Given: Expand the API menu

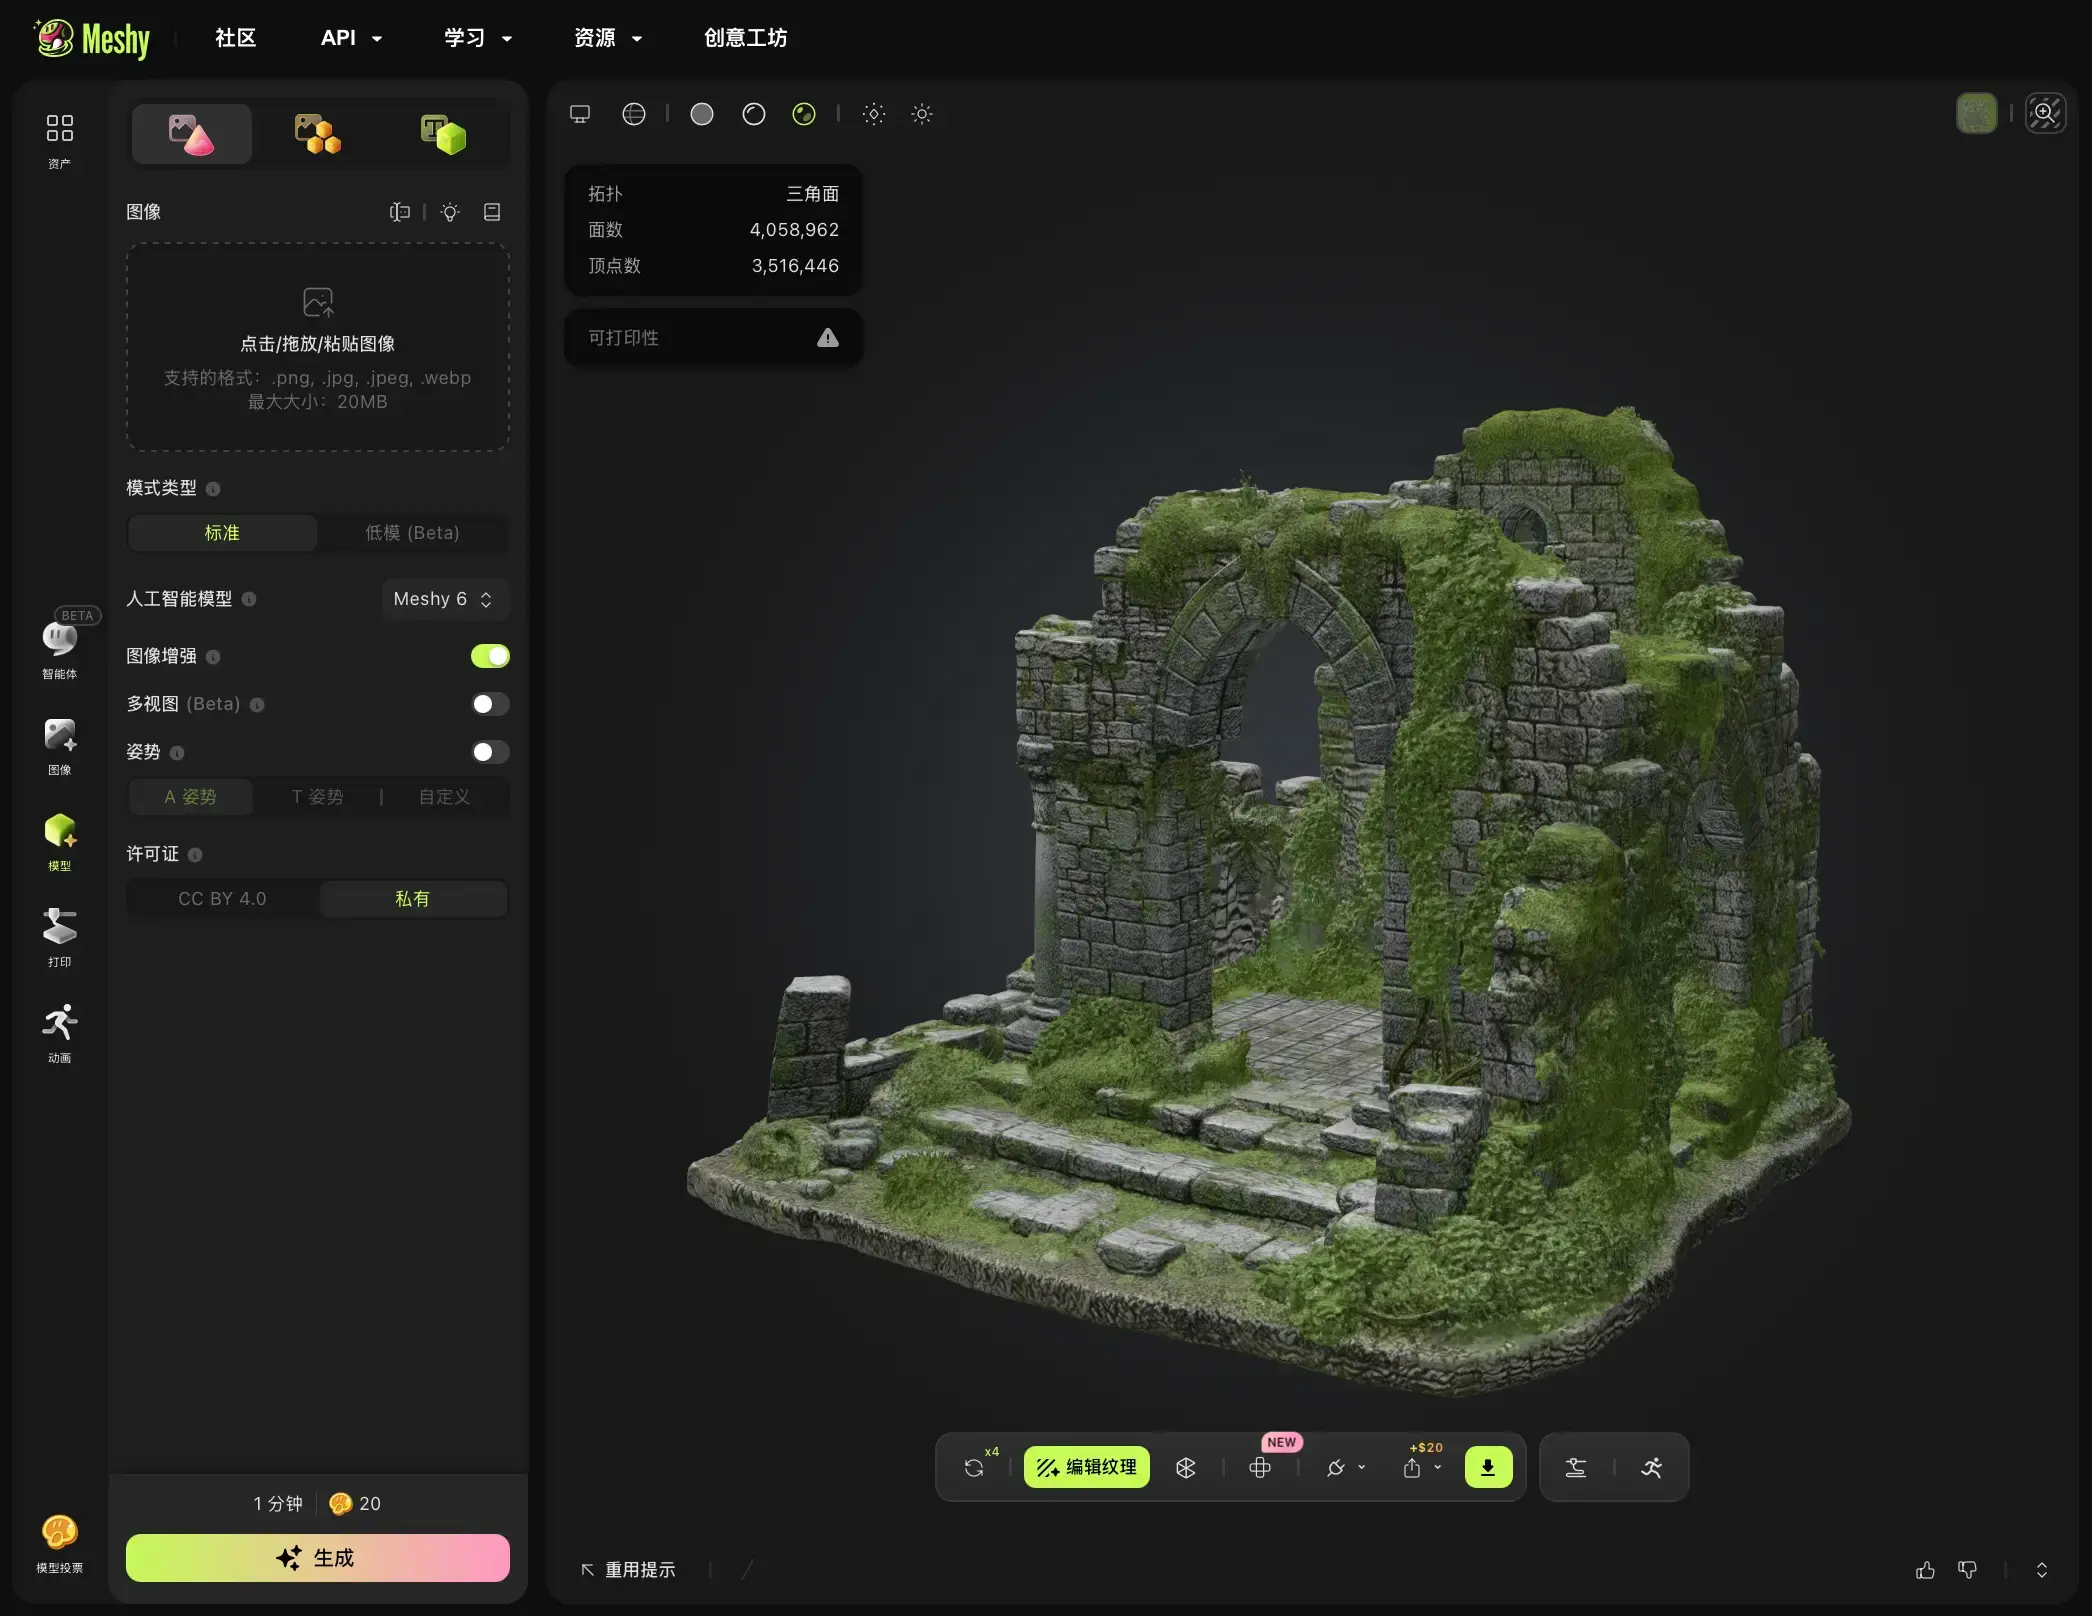Looking at the screenshot, I should (x=351, y=38).
